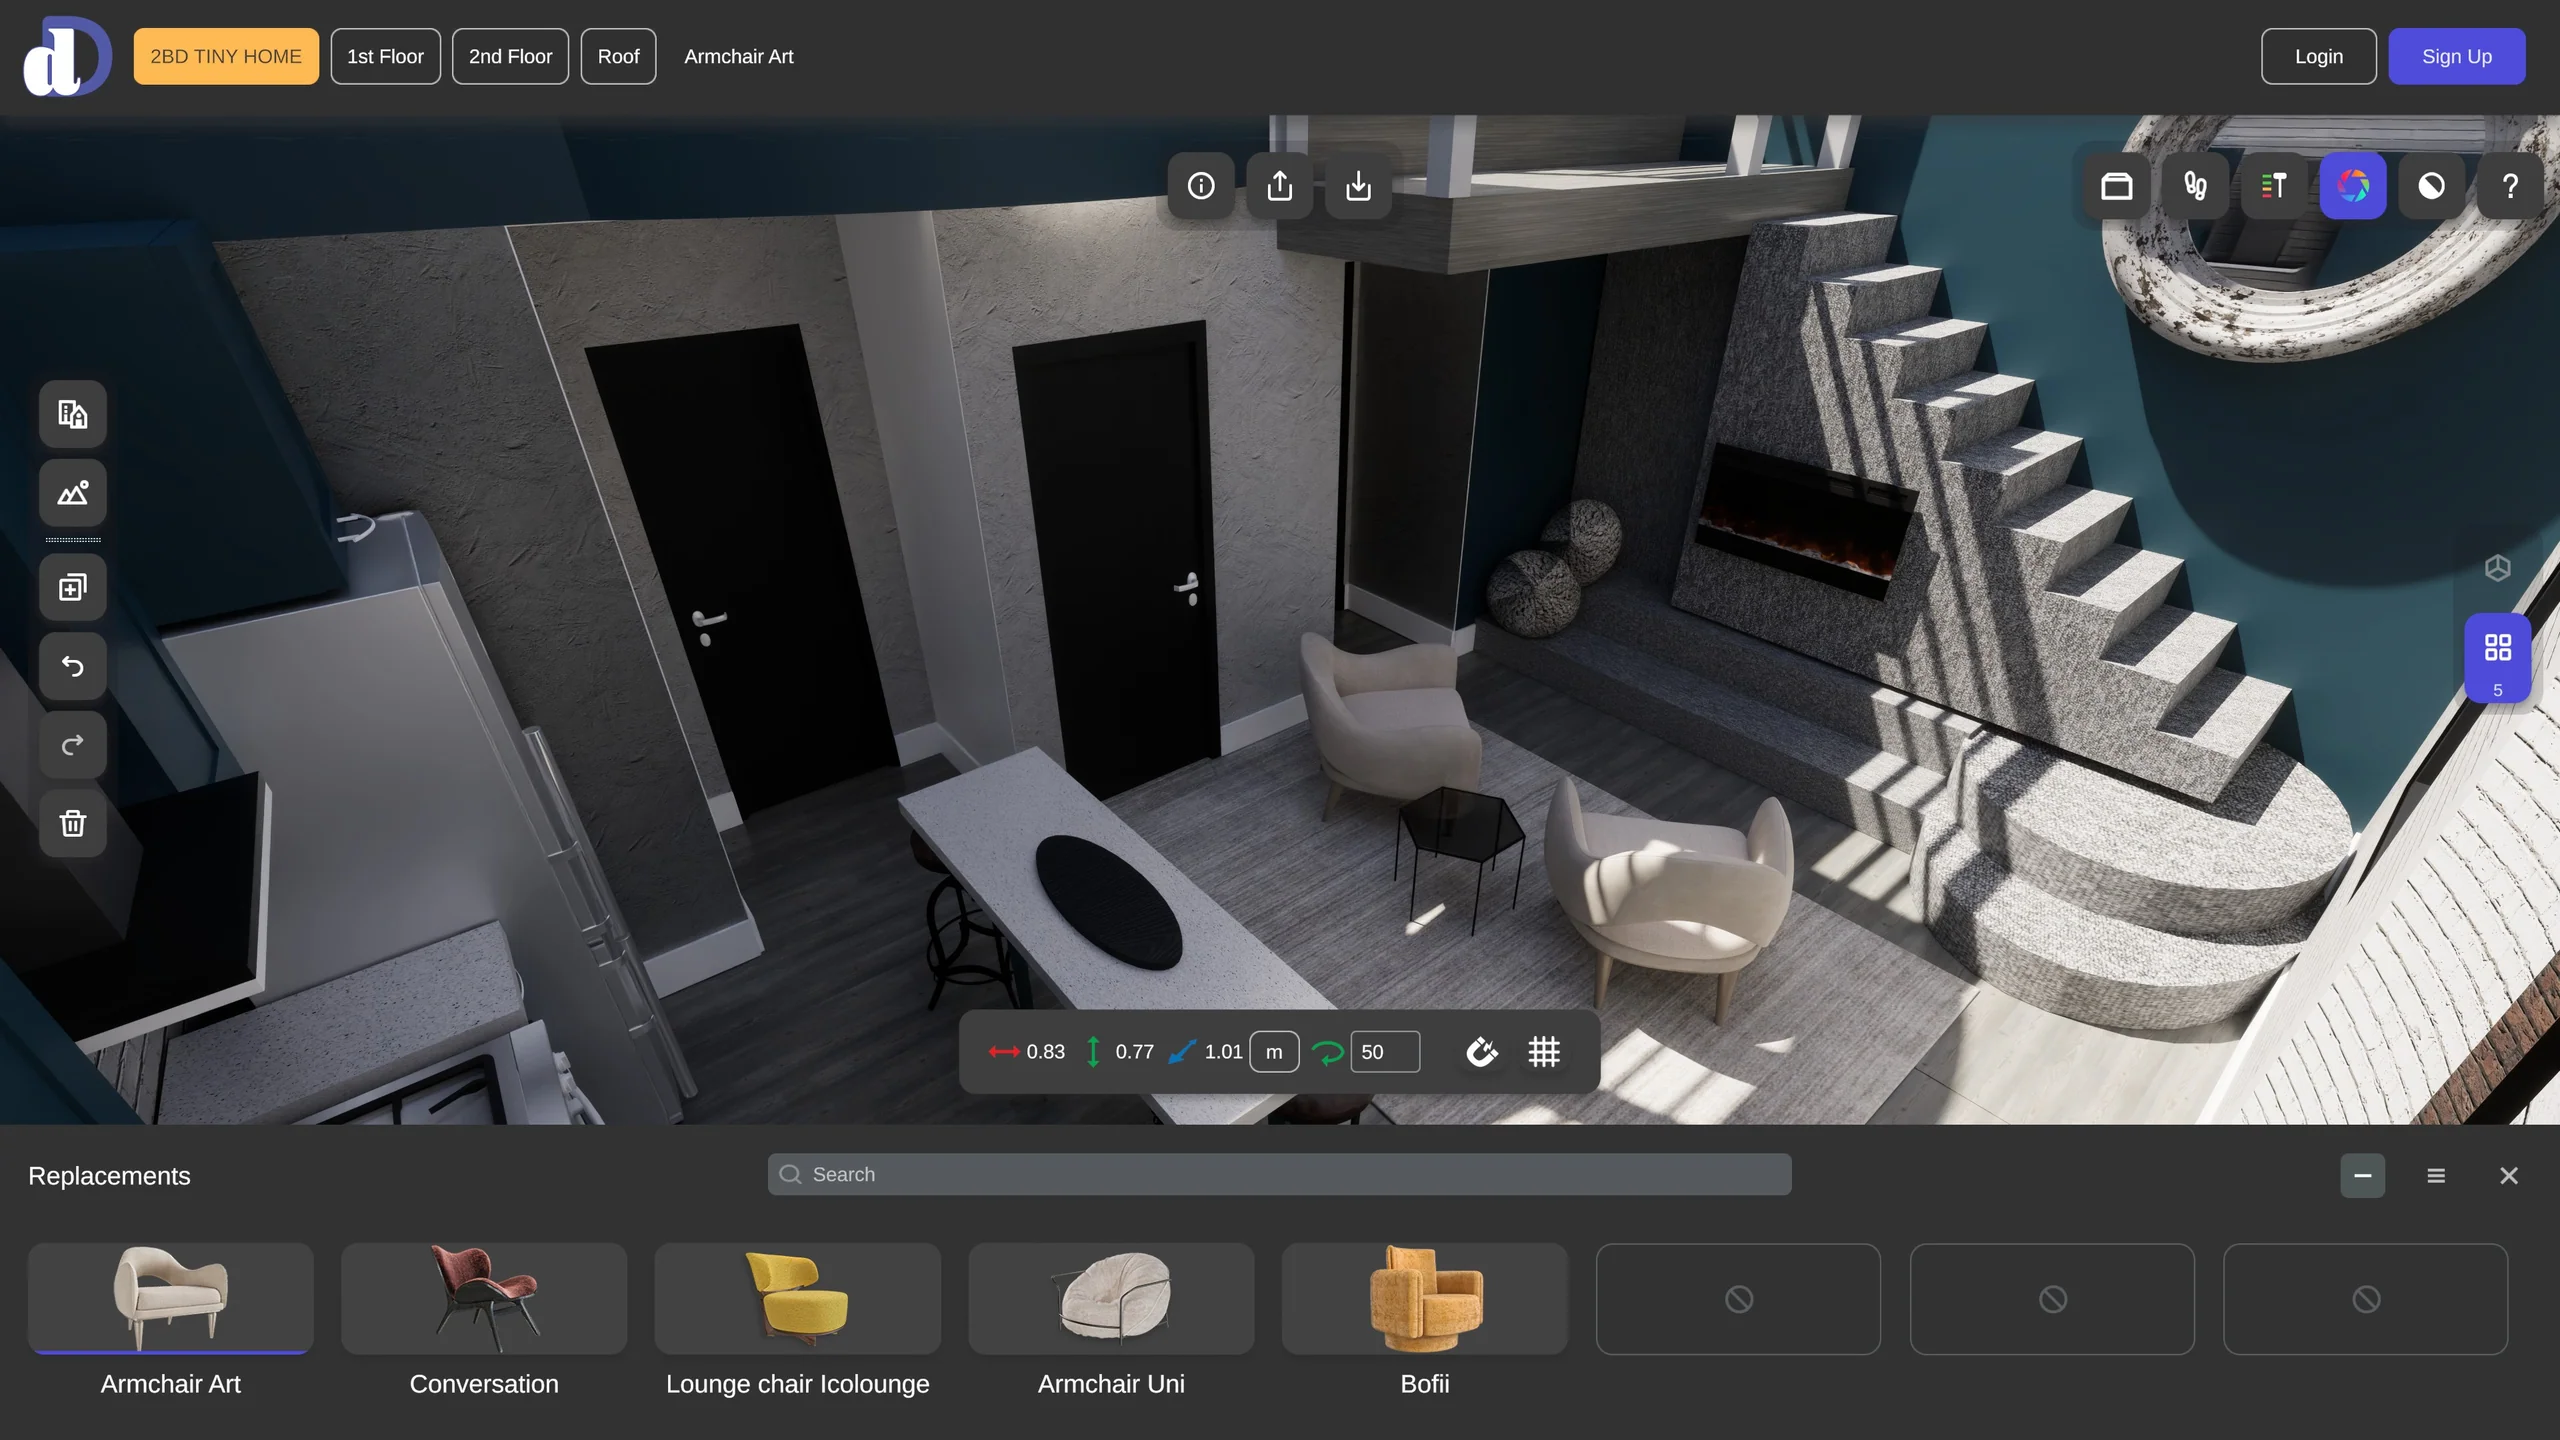Toggle the day night contrast icon
Image resolution: width=2560 pixels, height=1440 pixels.
[2431, 186]
